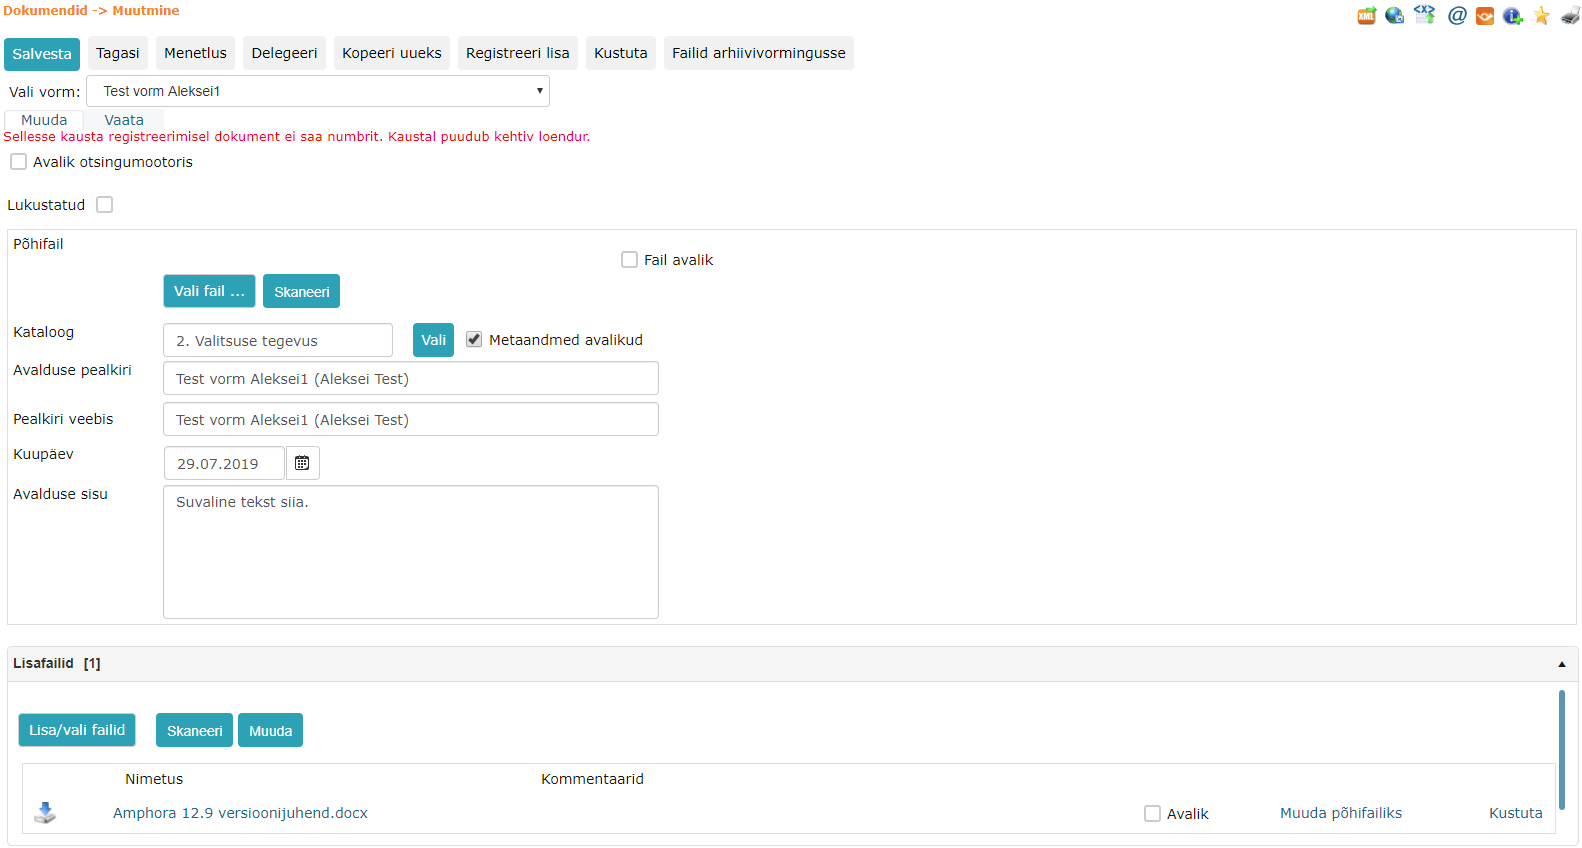Collapse the Lisafailid section arrow

pos(1561,664)
